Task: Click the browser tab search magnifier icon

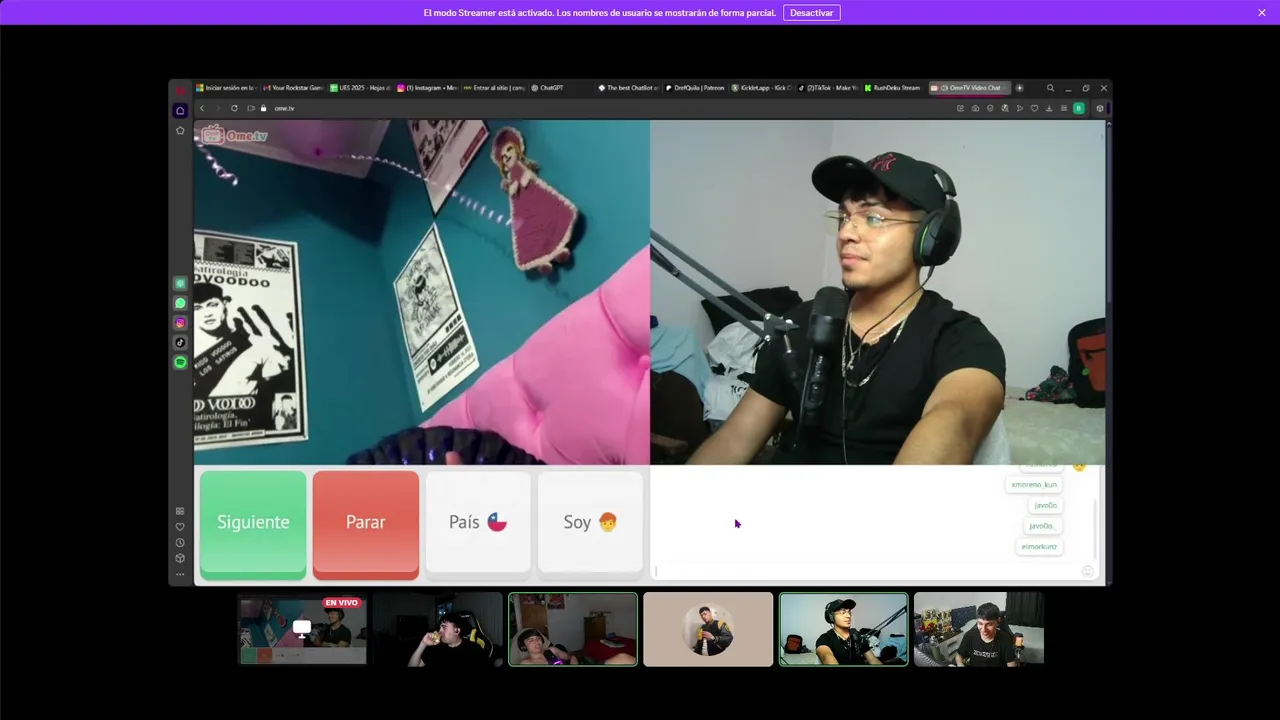Action: coord(1050,88)
